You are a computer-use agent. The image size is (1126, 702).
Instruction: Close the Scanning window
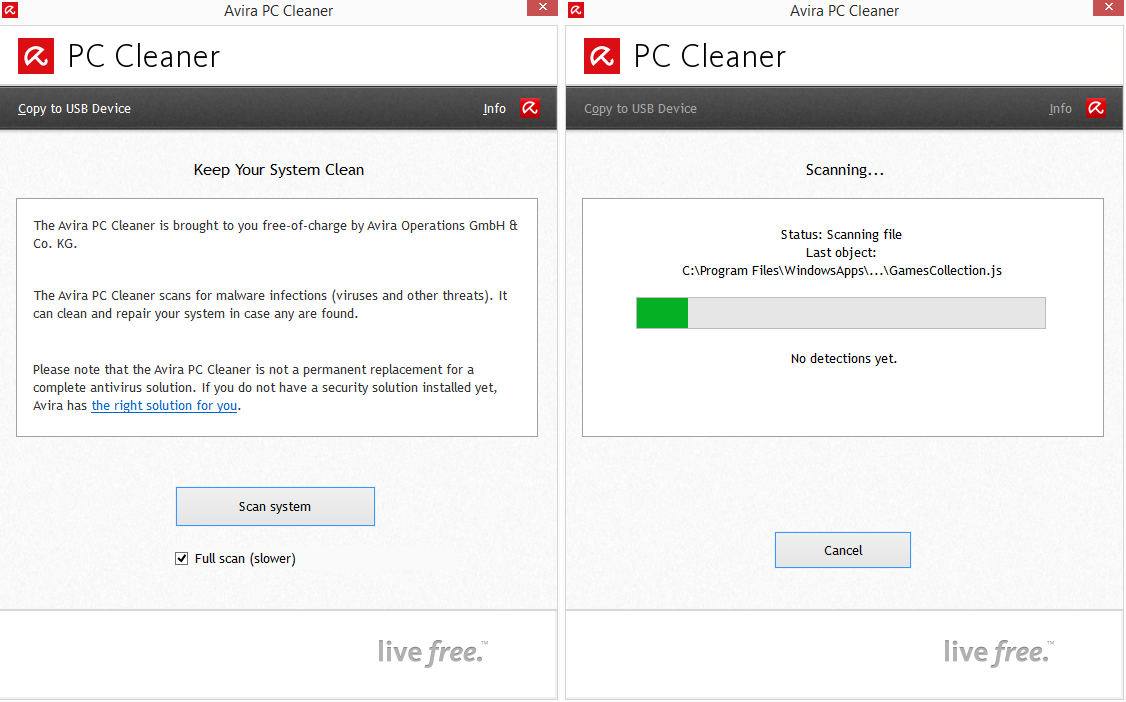1109,8
